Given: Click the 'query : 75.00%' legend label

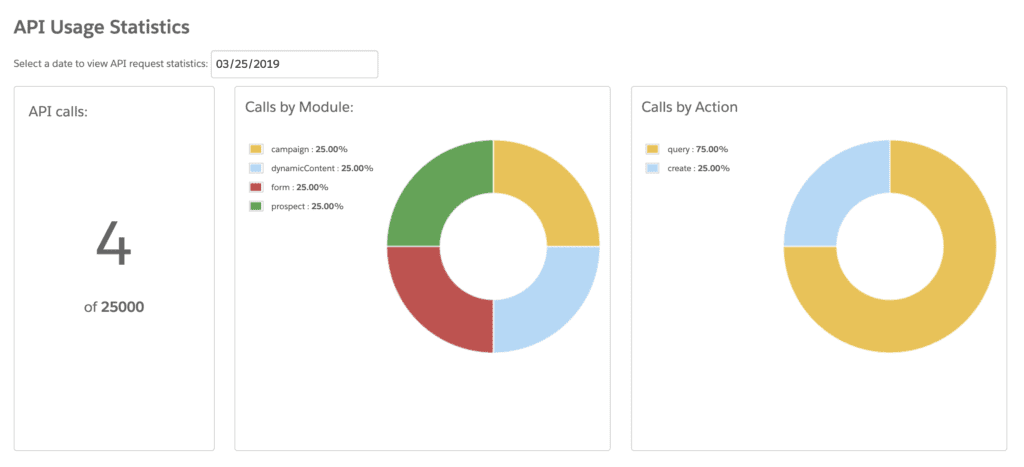Looking at the screenshot, I should [x=697, y=150].
